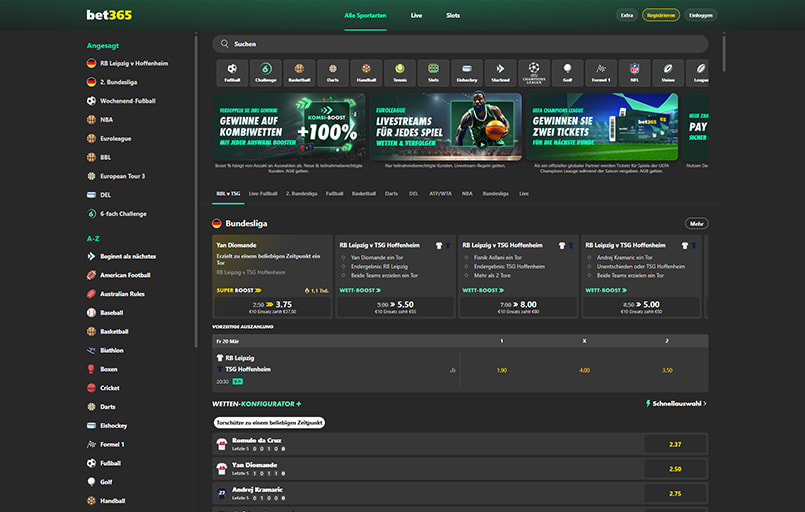Expand the Wetten-Konfigurator plus sign
Image resolution: width=805 pixels, height=512 pixels.
click(x=299, y=404)
